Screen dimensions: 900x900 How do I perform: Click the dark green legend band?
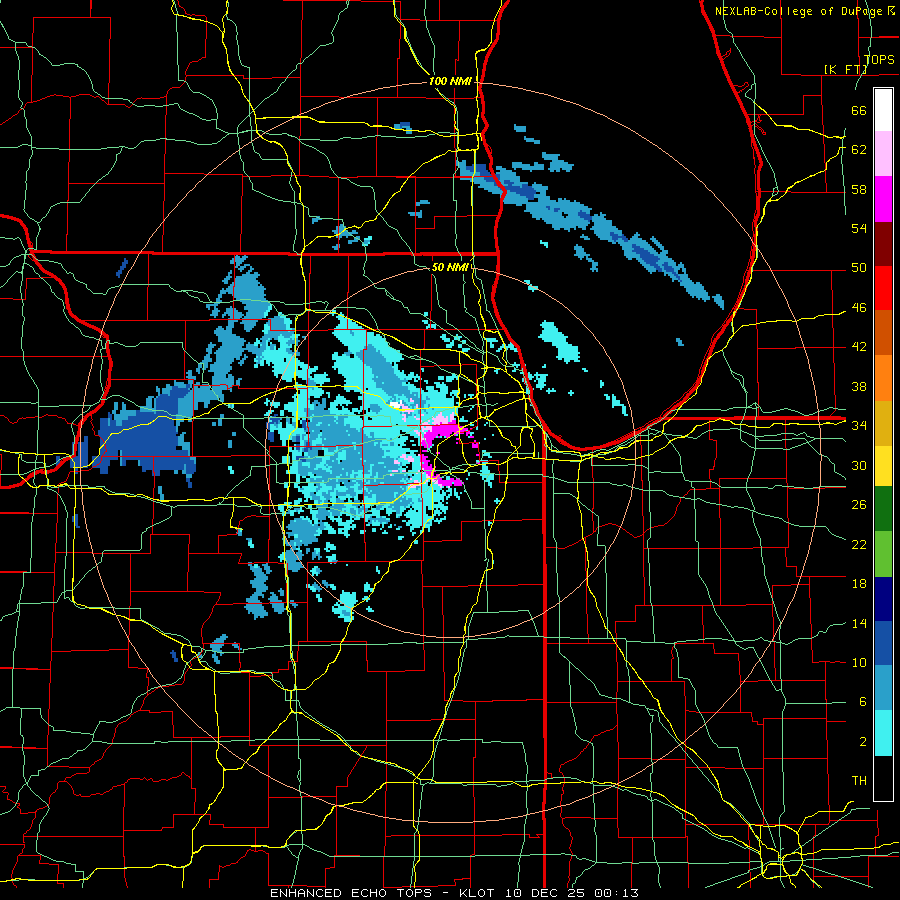point(883,509)
